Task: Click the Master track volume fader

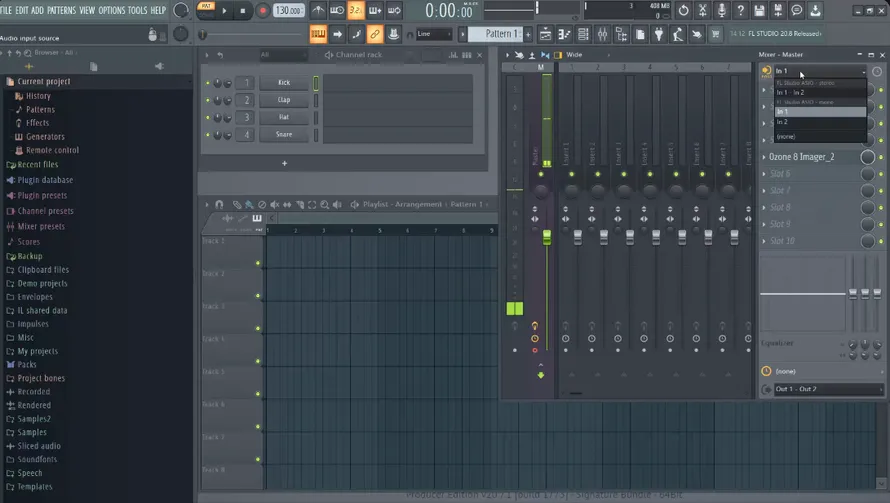Action: coord(547,237)
